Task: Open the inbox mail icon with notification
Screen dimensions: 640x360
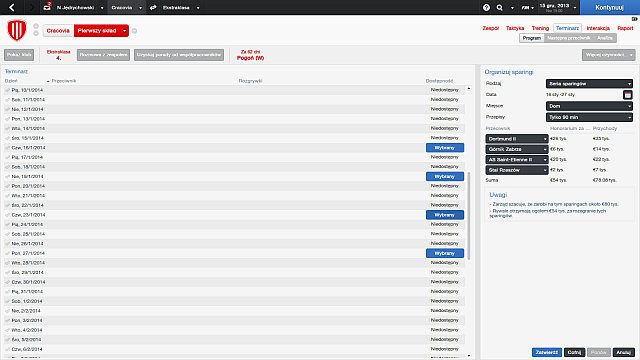Action: [x=47, y=7]
